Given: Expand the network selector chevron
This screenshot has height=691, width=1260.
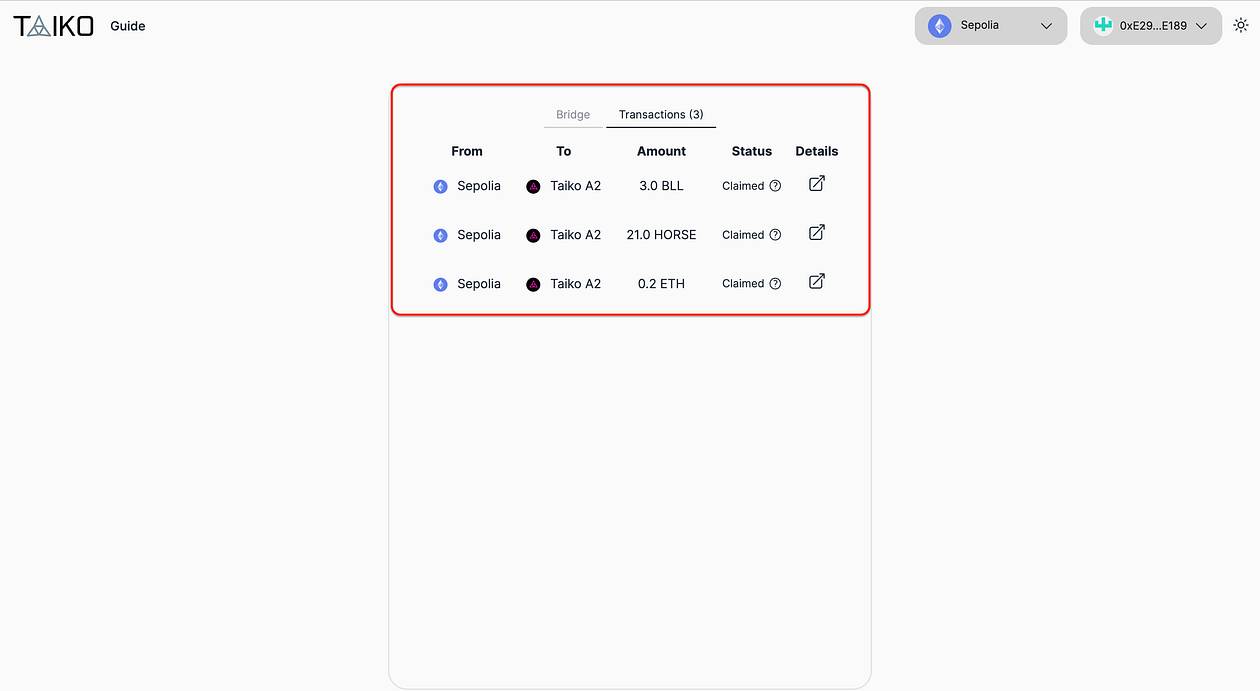Looking at the screenshot, I should coord(1046,26).
